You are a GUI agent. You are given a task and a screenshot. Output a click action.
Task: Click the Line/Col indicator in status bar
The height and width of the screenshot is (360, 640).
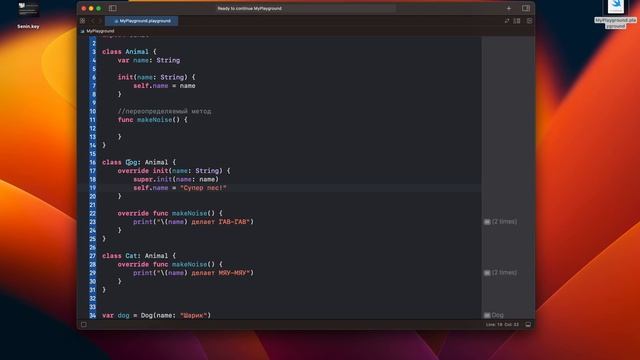pos(502,324)
